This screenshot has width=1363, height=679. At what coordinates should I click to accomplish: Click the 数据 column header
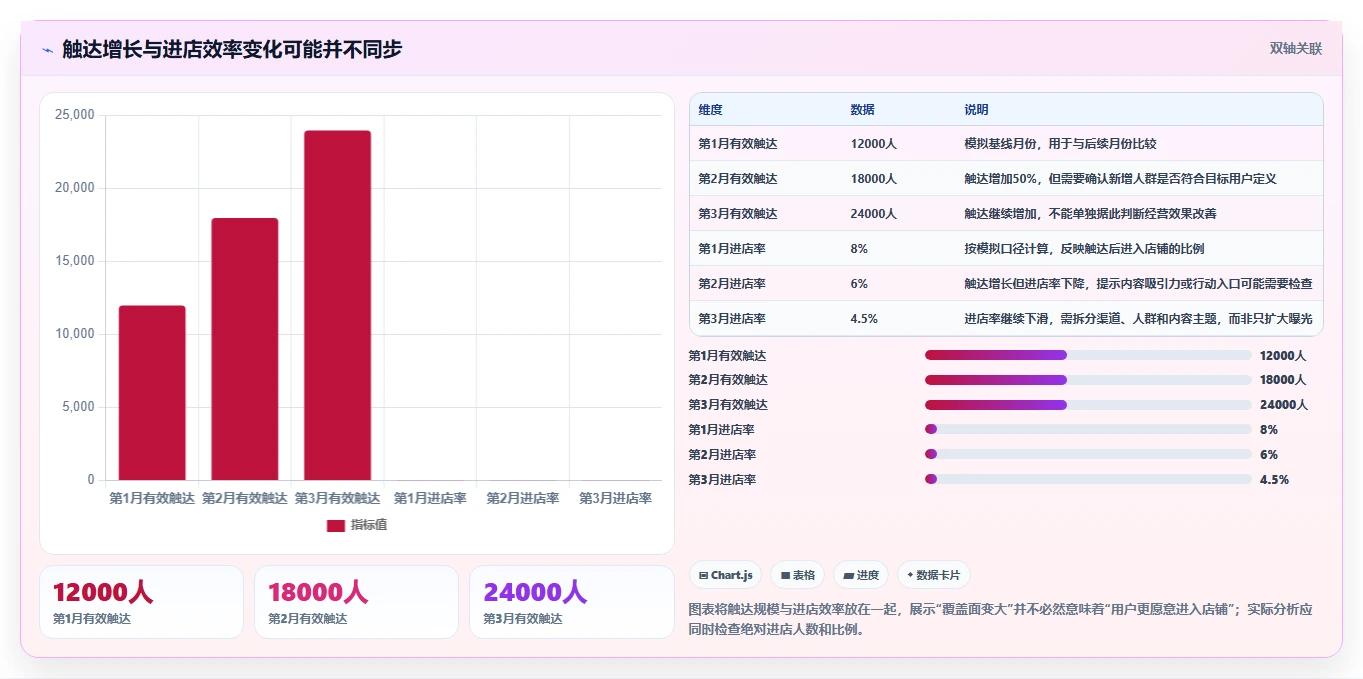pyautogui.click(x=862, y=109)
